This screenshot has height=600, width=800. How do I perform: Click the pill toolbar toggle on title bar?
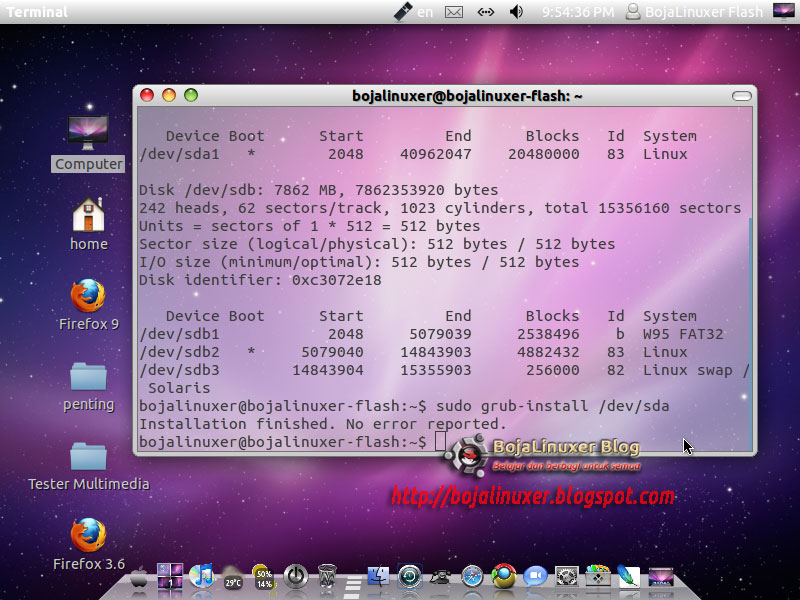[741, 96]
